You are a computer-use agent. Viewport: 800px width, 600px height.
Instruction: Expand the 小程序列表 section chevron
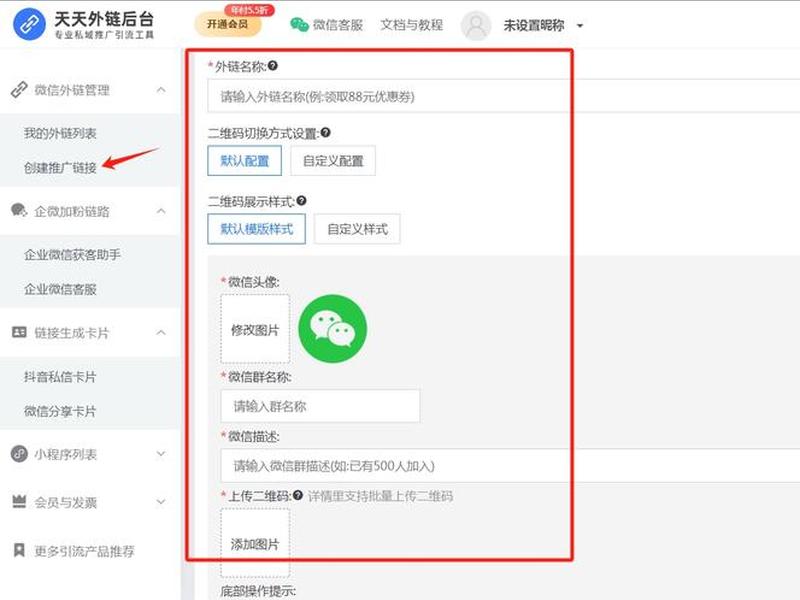161,454
